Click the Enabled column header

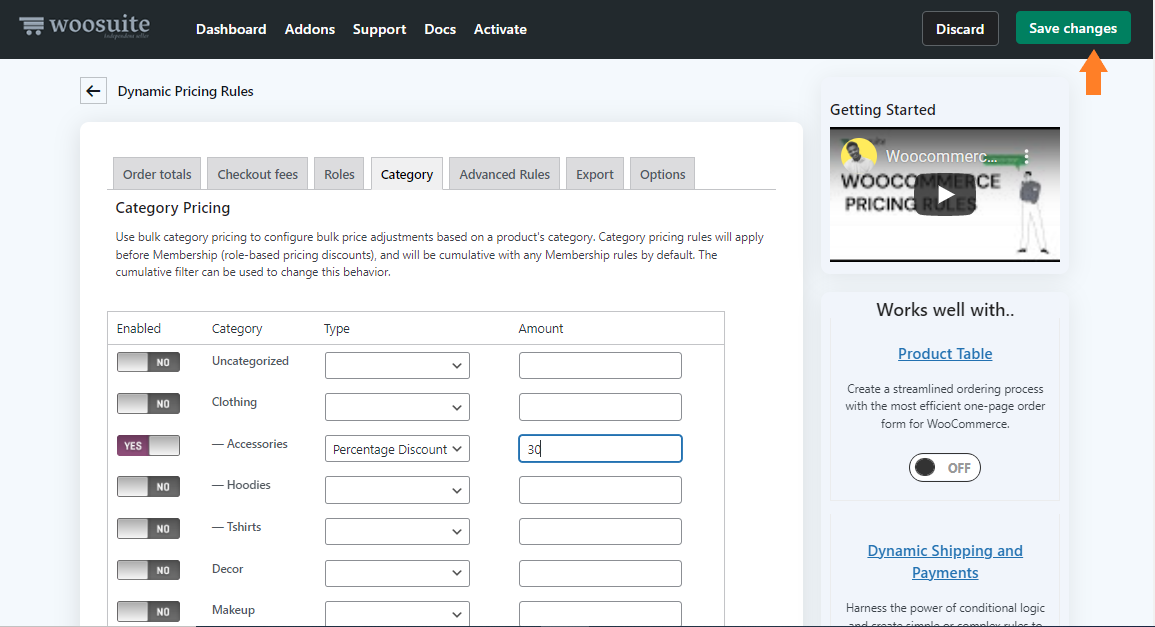coord(138,329)
